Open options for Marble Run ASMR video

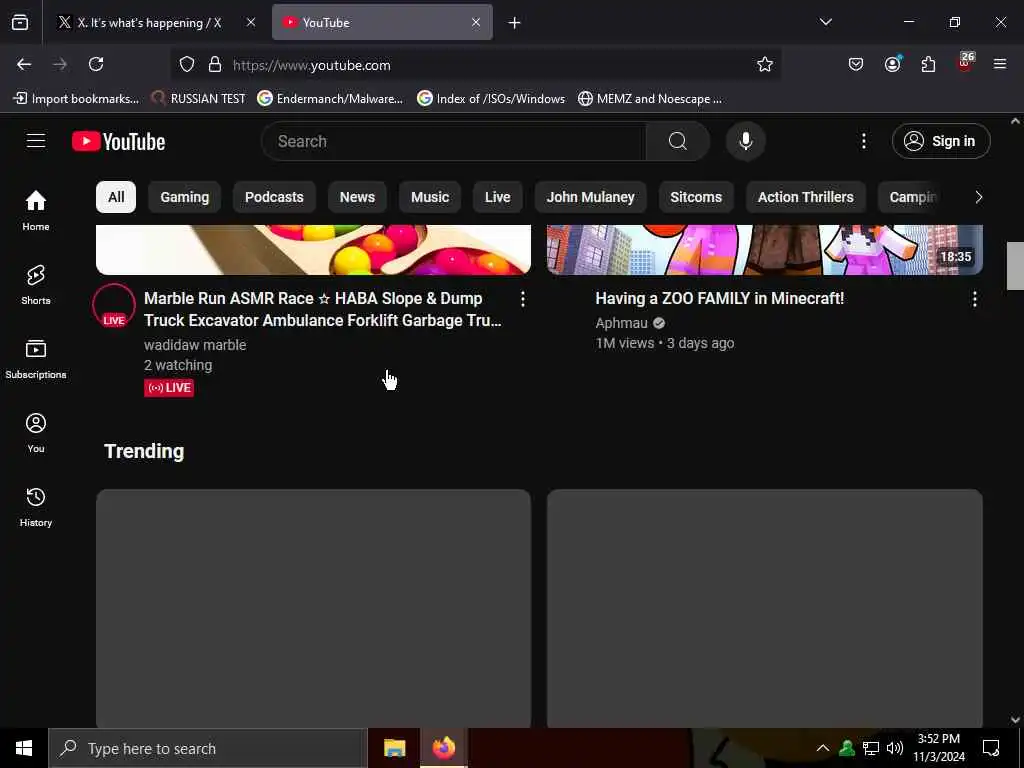[x=522, y=299]
